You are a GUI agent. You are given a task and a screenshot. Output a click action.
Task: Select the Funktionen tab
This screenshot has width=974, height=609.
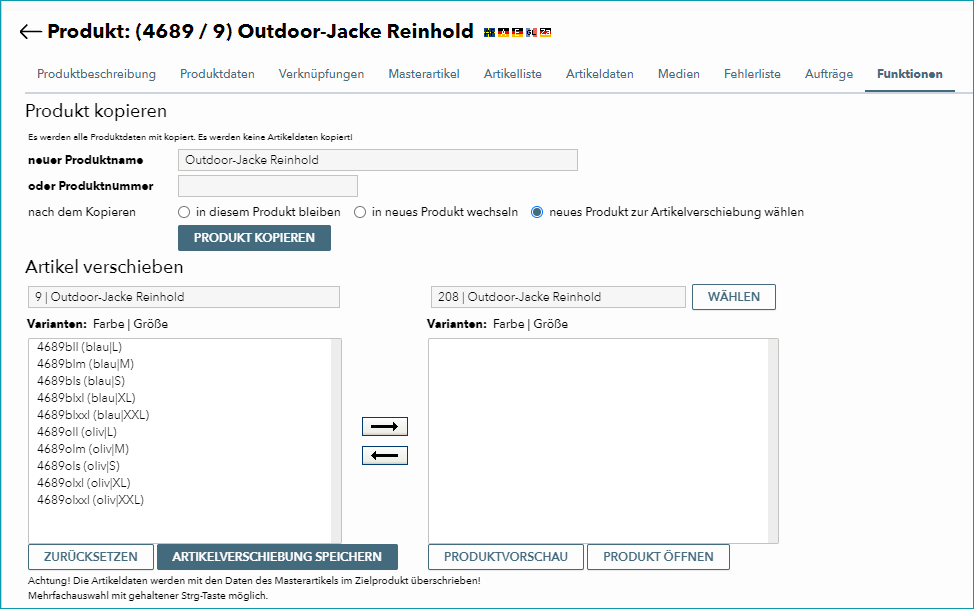click(x=909, y=74)
